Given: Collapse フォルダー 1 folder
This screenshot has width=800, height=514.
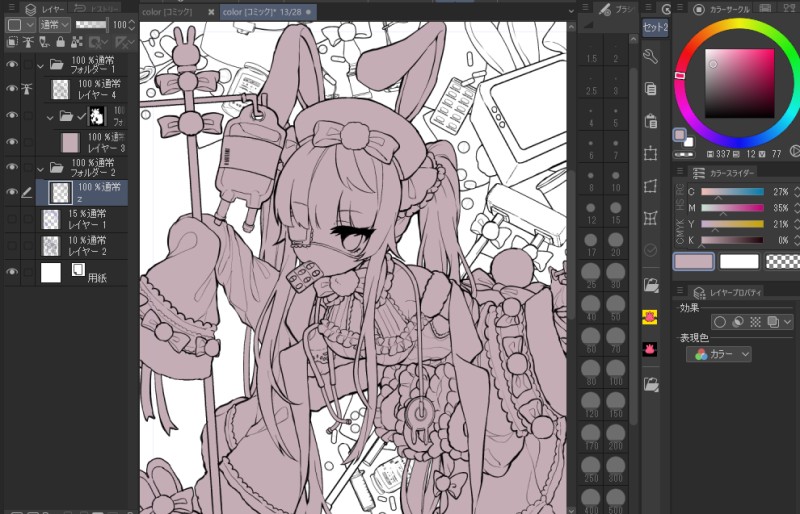Looking at the screenshot, I should (40, 65).
